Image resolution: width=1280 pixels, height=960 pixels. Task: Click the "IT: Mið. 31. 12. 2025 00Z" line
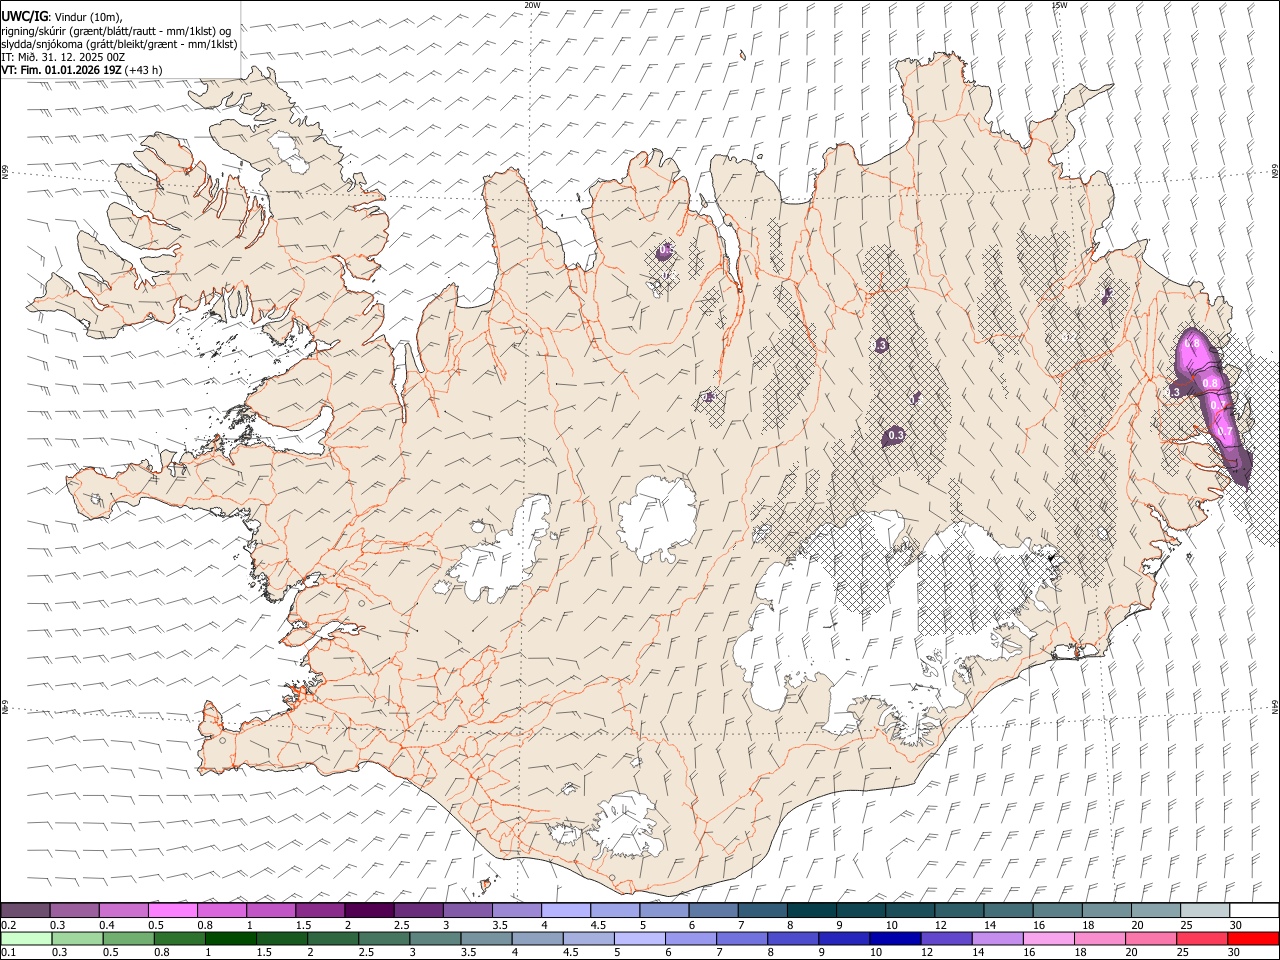click(63, 57)
